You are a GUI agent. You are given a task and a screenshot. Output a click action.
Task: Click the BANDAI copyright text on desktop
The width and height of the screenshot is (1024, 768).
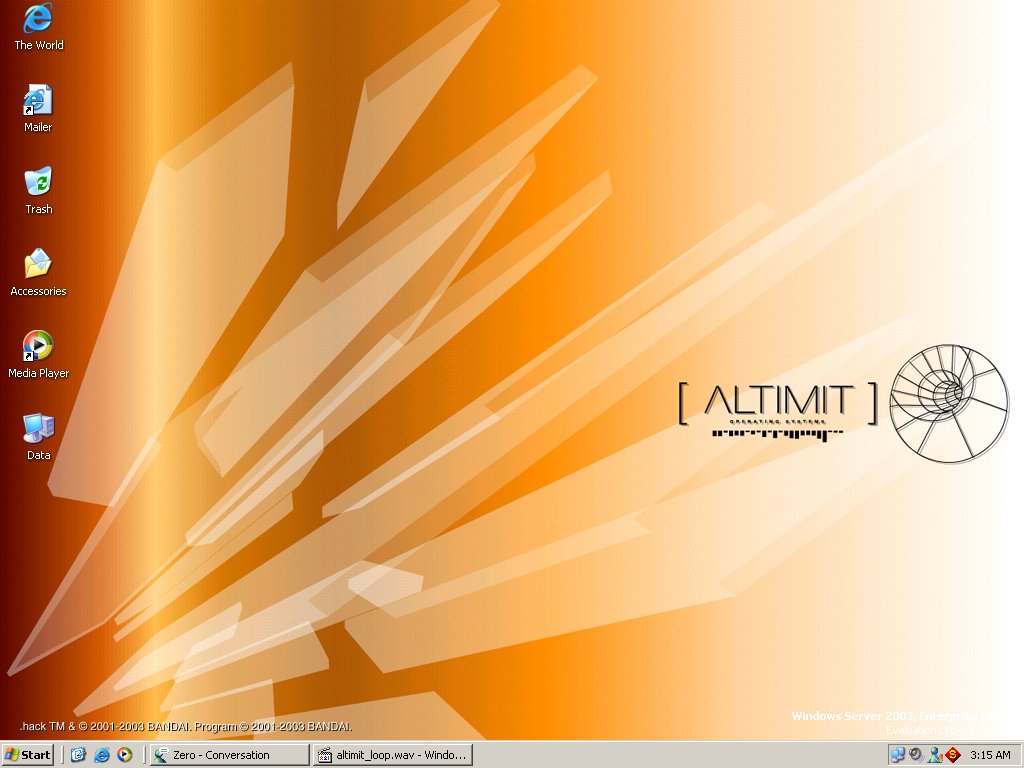click(x=186, y=727)
